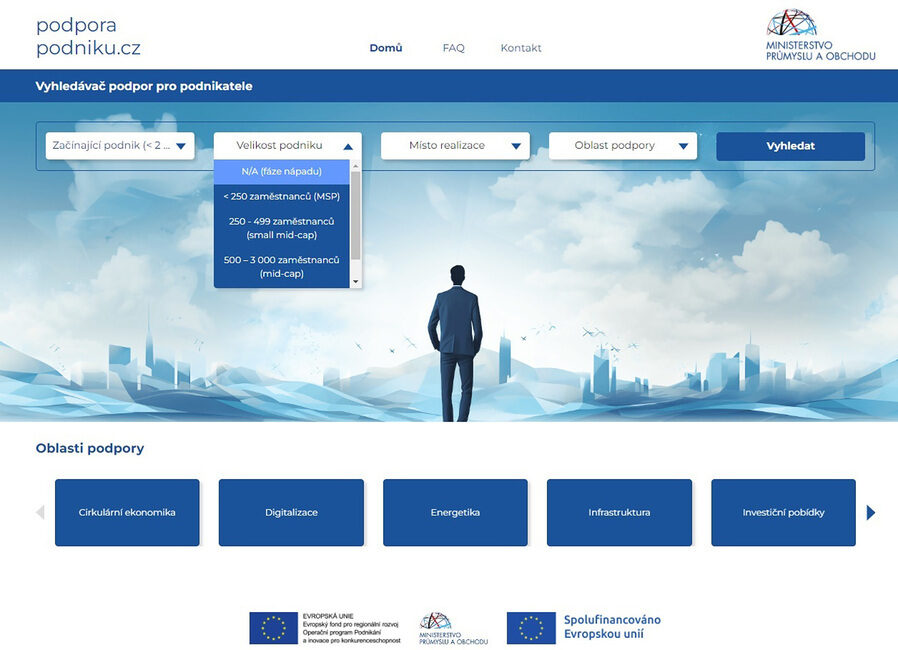
Task: Open the Začínající podnik dropdown
Action: [x=120, y=146]
